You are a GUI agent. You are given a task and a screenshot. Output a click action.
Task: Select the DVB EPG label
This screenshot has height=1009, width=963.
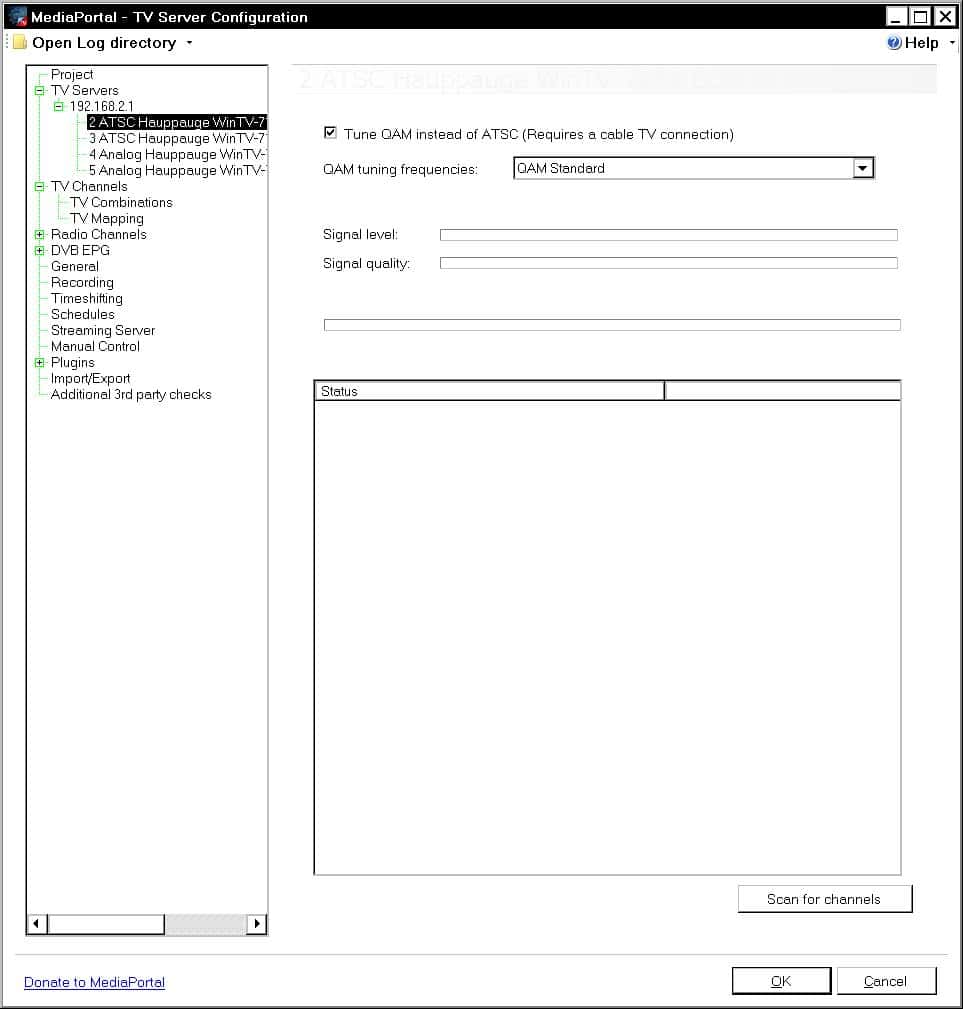80,250
